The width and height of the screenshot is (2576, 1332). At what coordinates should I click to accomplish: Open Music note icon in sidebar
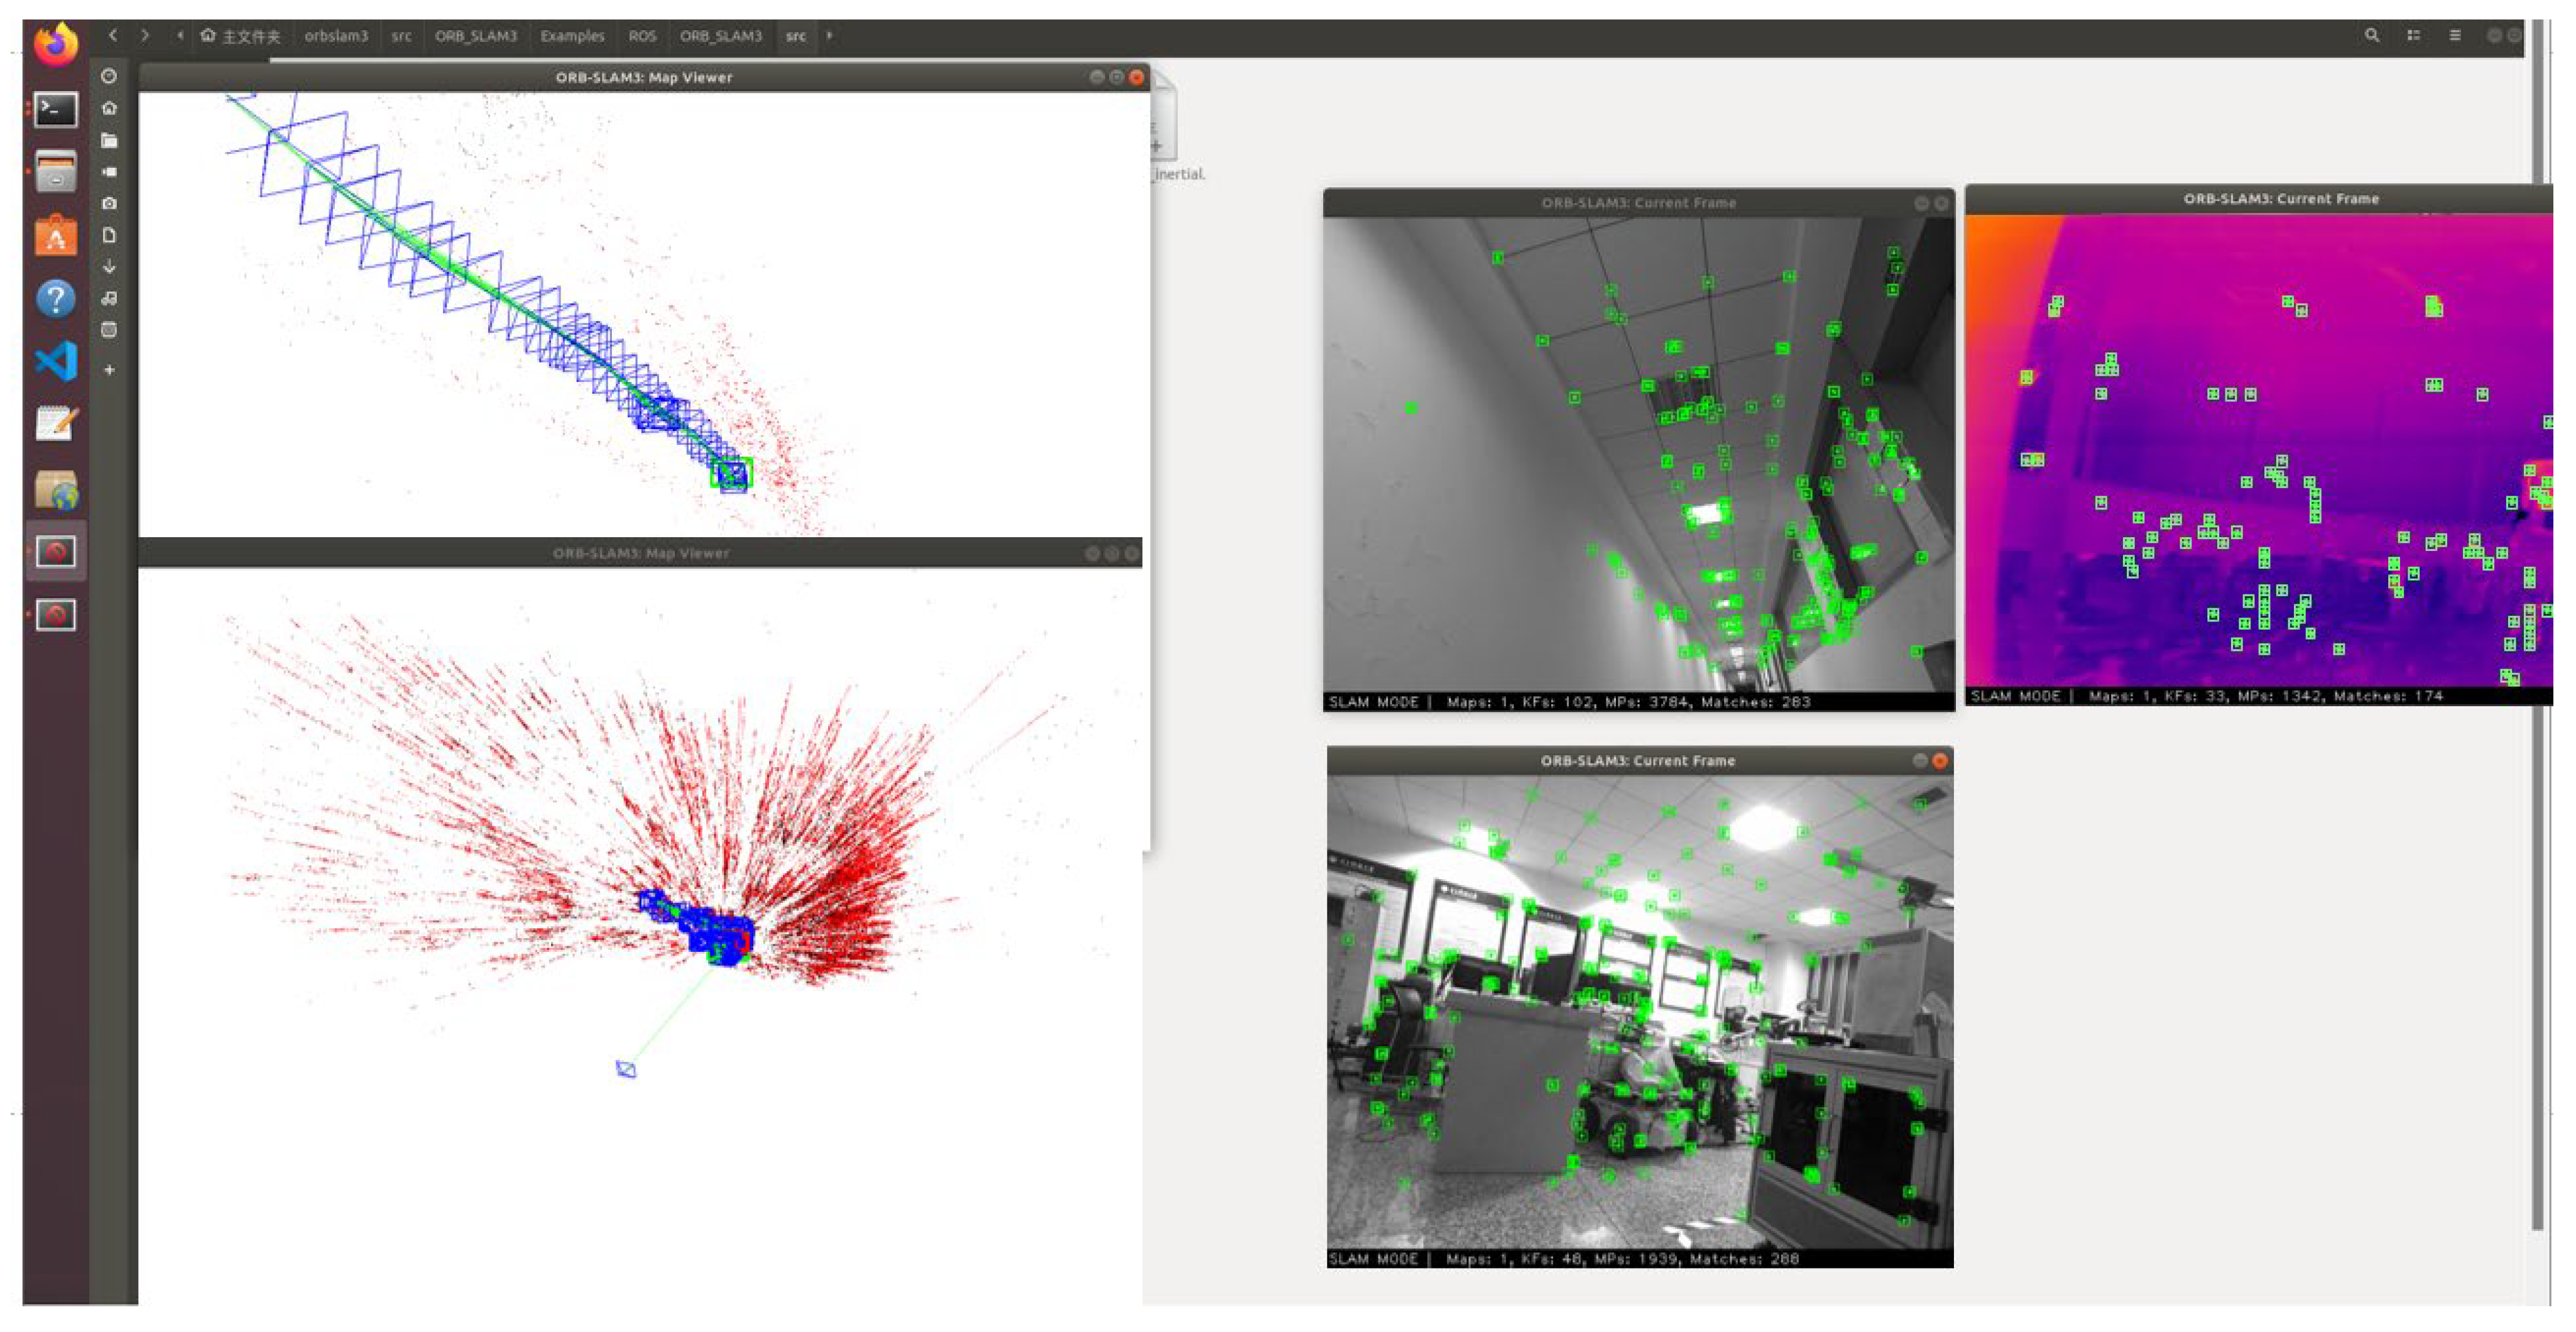point(109,298)
